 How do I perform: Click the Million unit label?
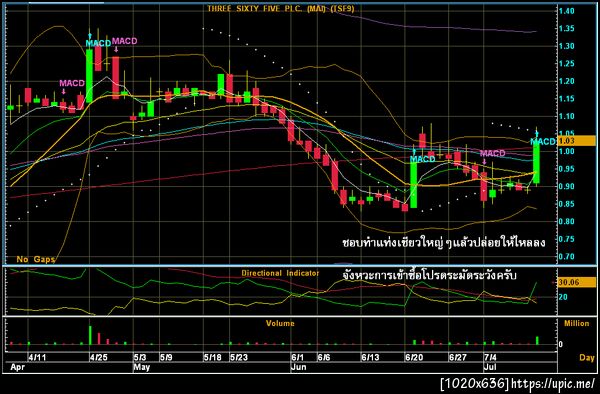(577, 324)
